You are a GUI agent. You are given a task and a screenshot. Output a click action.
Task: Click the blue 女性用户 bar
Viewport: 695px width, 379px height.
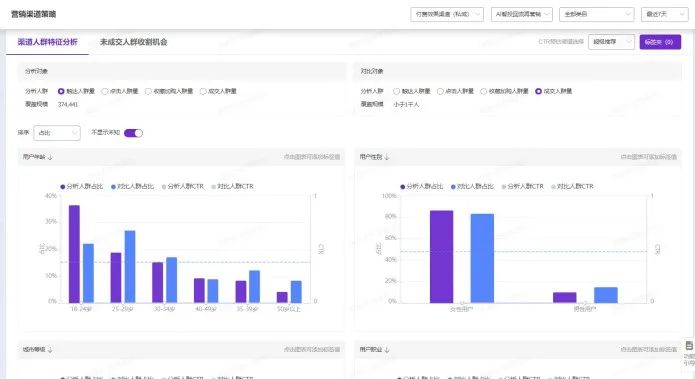(482, 258)
